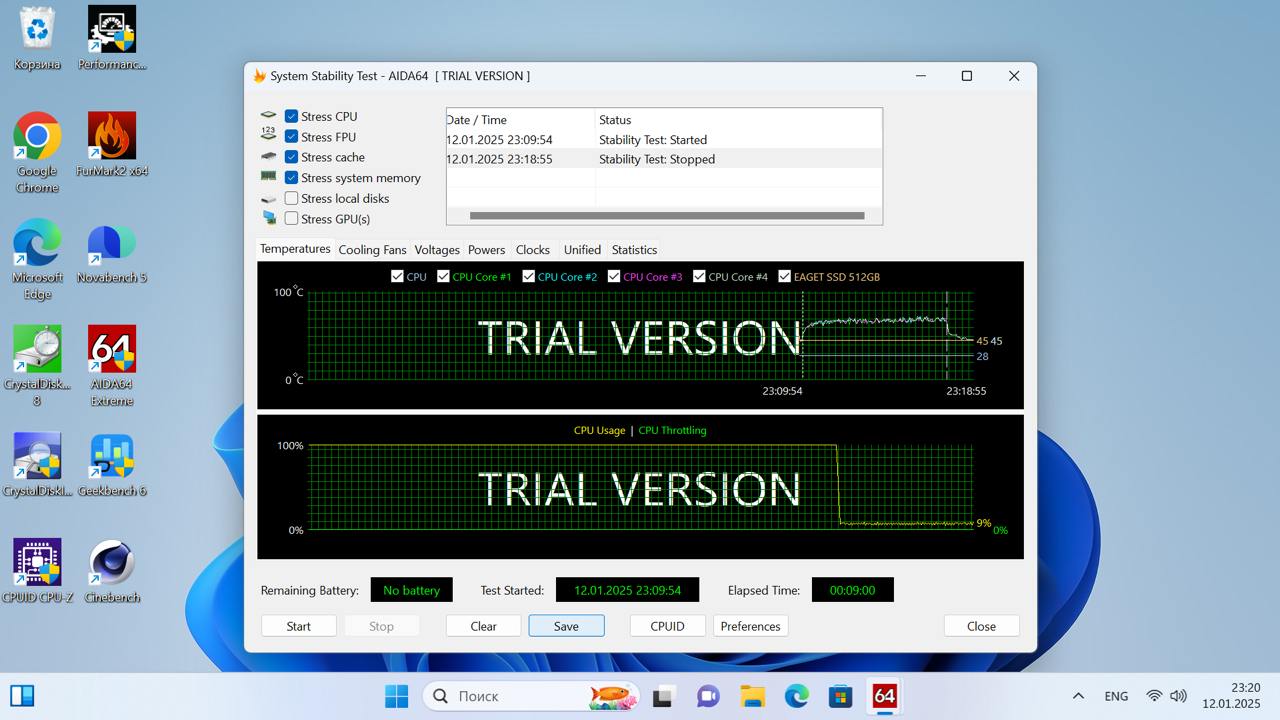Open the clock showing 23:20 12.01.2025
The height and width of the screenshot is (720, 1280).
(1231, 696)
